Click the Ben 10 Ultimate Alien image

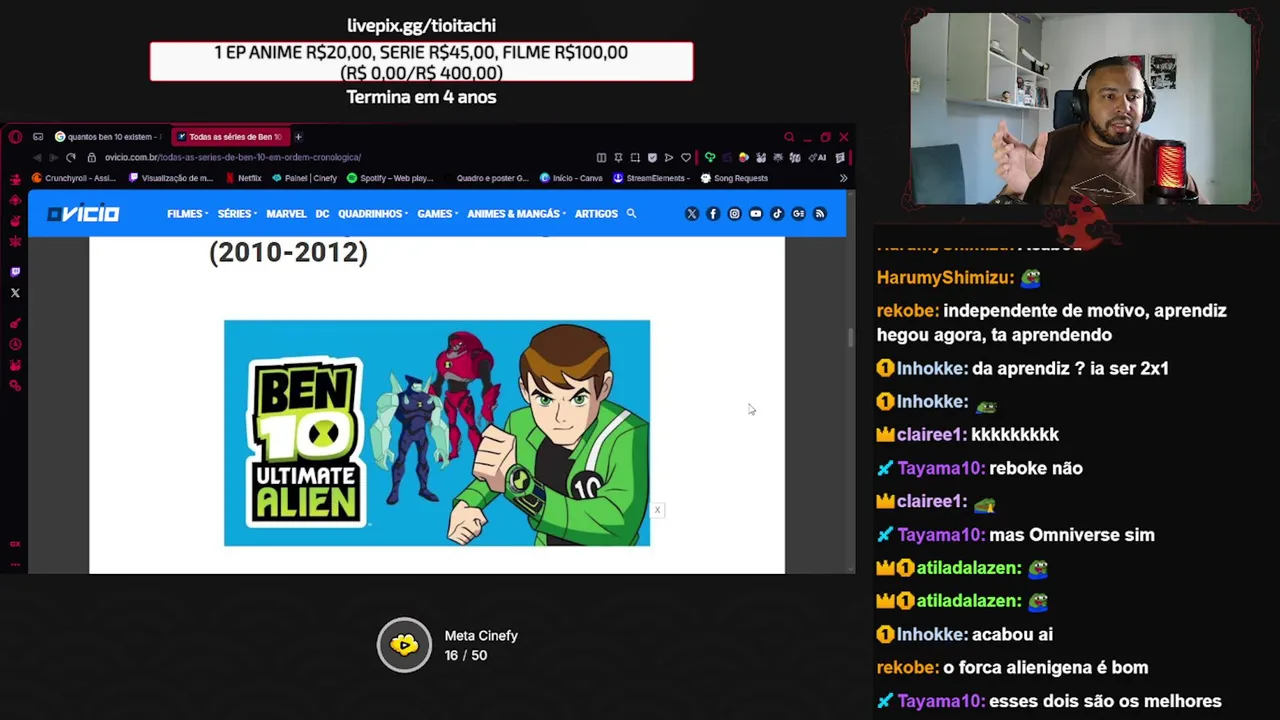coord(437,433)
